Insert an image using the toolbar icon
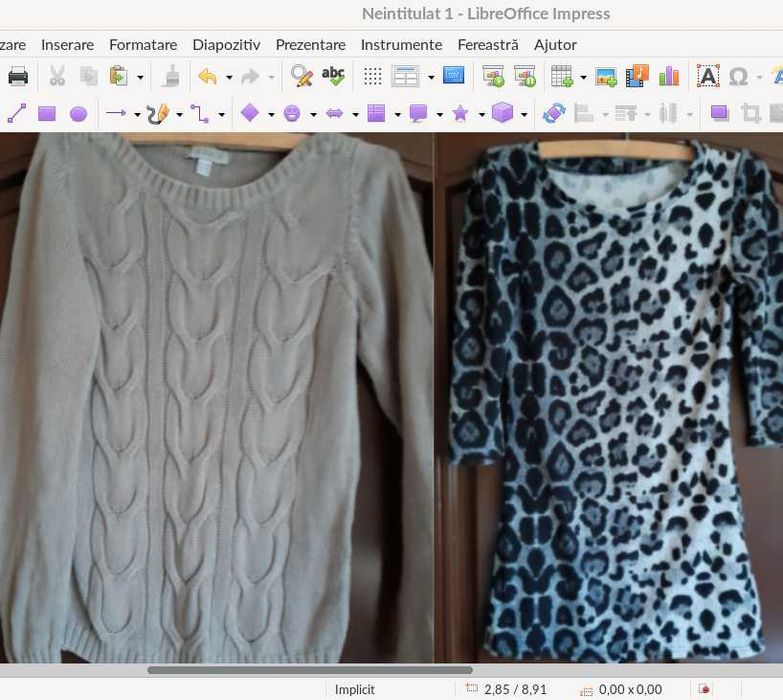This screenshot has width=783, height=700. 606,77
